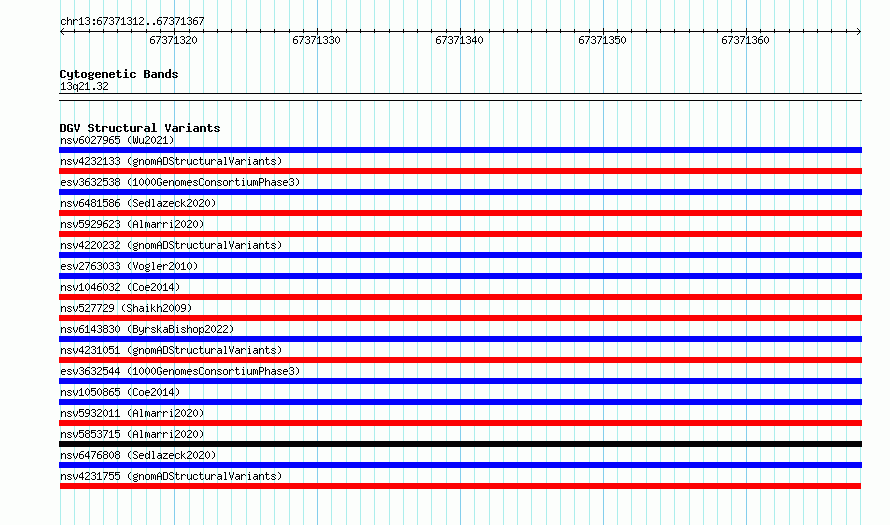Viewport: 890px width, 525px height.
Task: Click the nsv4231755 gnomAD red bar
Action: tap(460, 486)
